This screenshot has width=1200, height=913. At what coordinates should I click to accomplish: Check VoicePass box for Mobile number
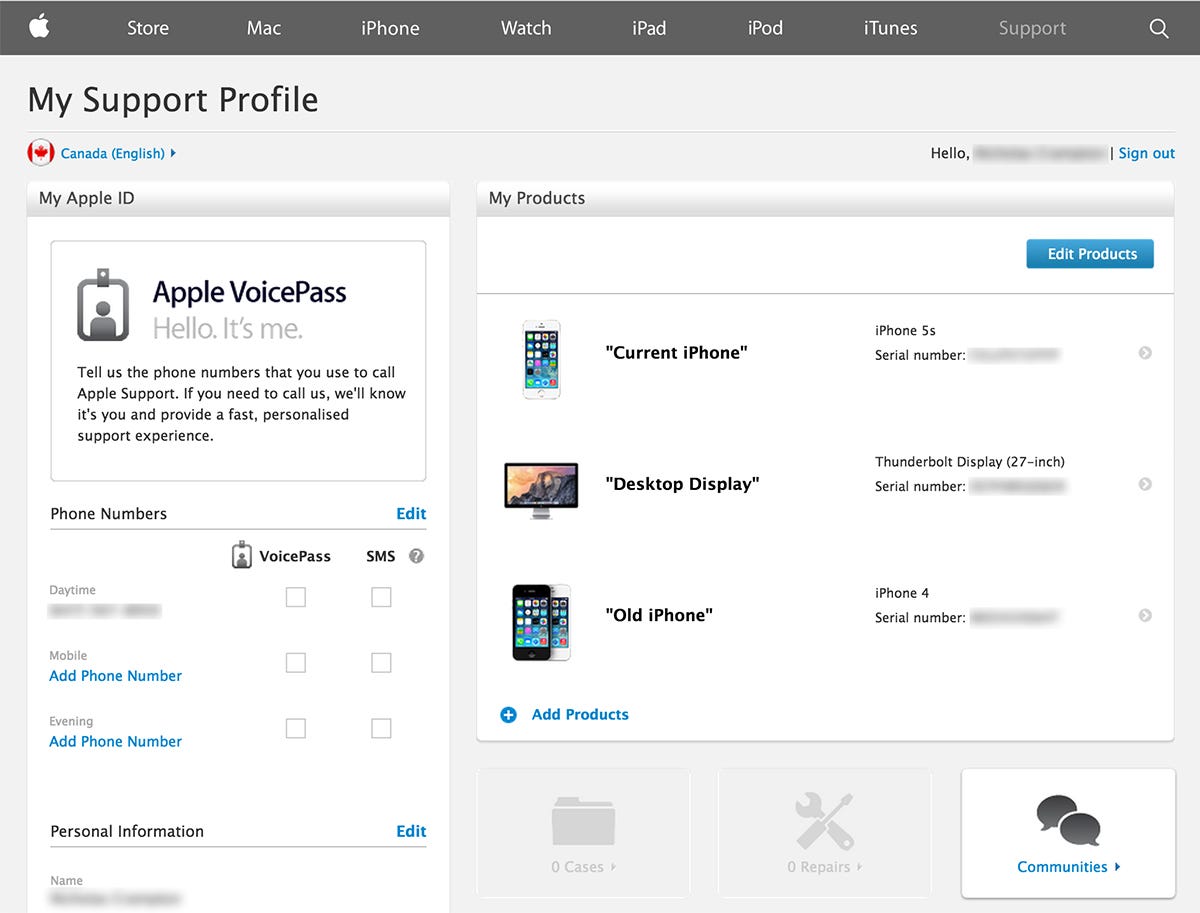pos(296,662)
